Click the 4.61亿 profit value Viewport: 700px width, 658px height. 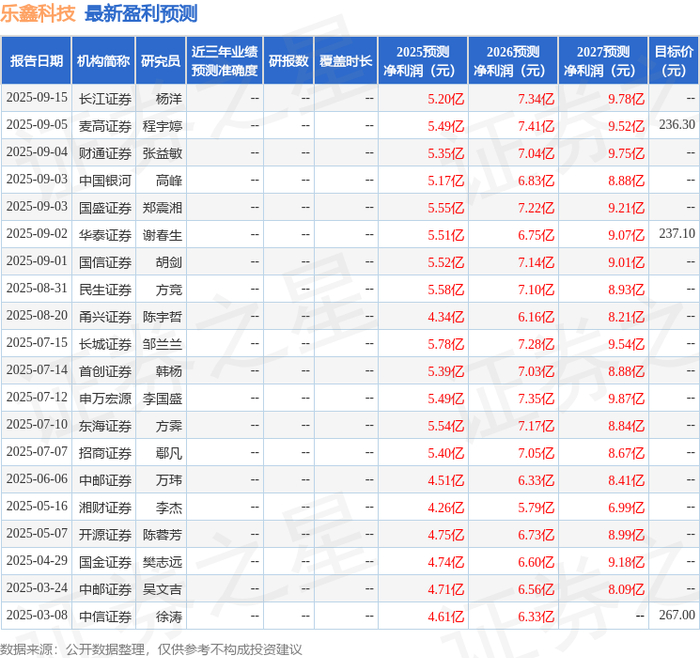(446, 616)
